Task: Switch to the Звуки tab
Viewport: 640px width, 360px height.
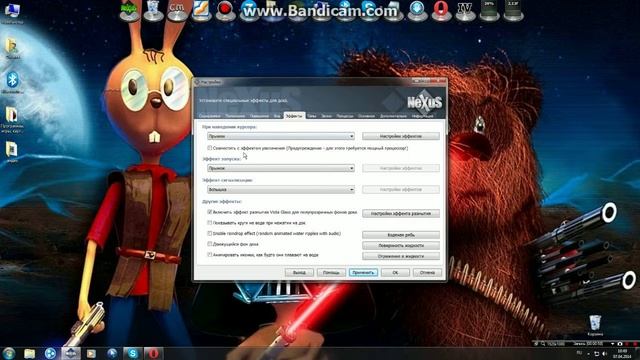Action: tap(326, 116)
